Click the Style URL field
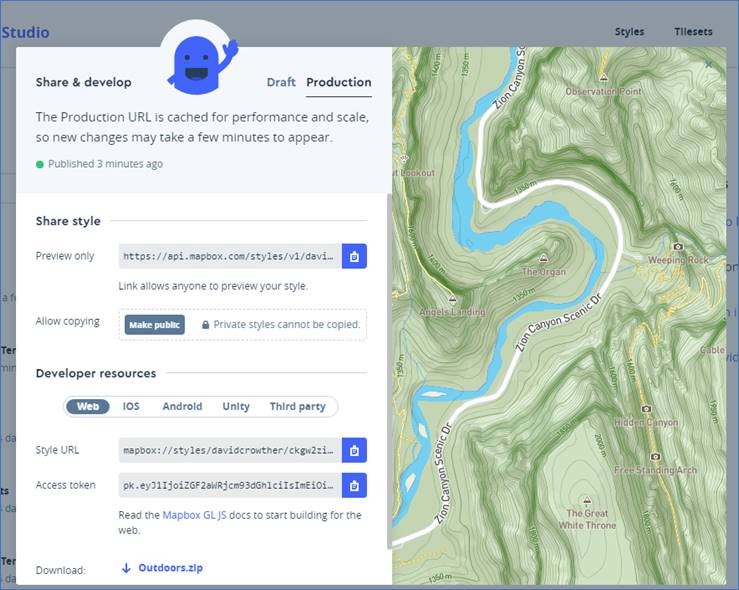Screen dimensions: 739x590 pos(230,451)
